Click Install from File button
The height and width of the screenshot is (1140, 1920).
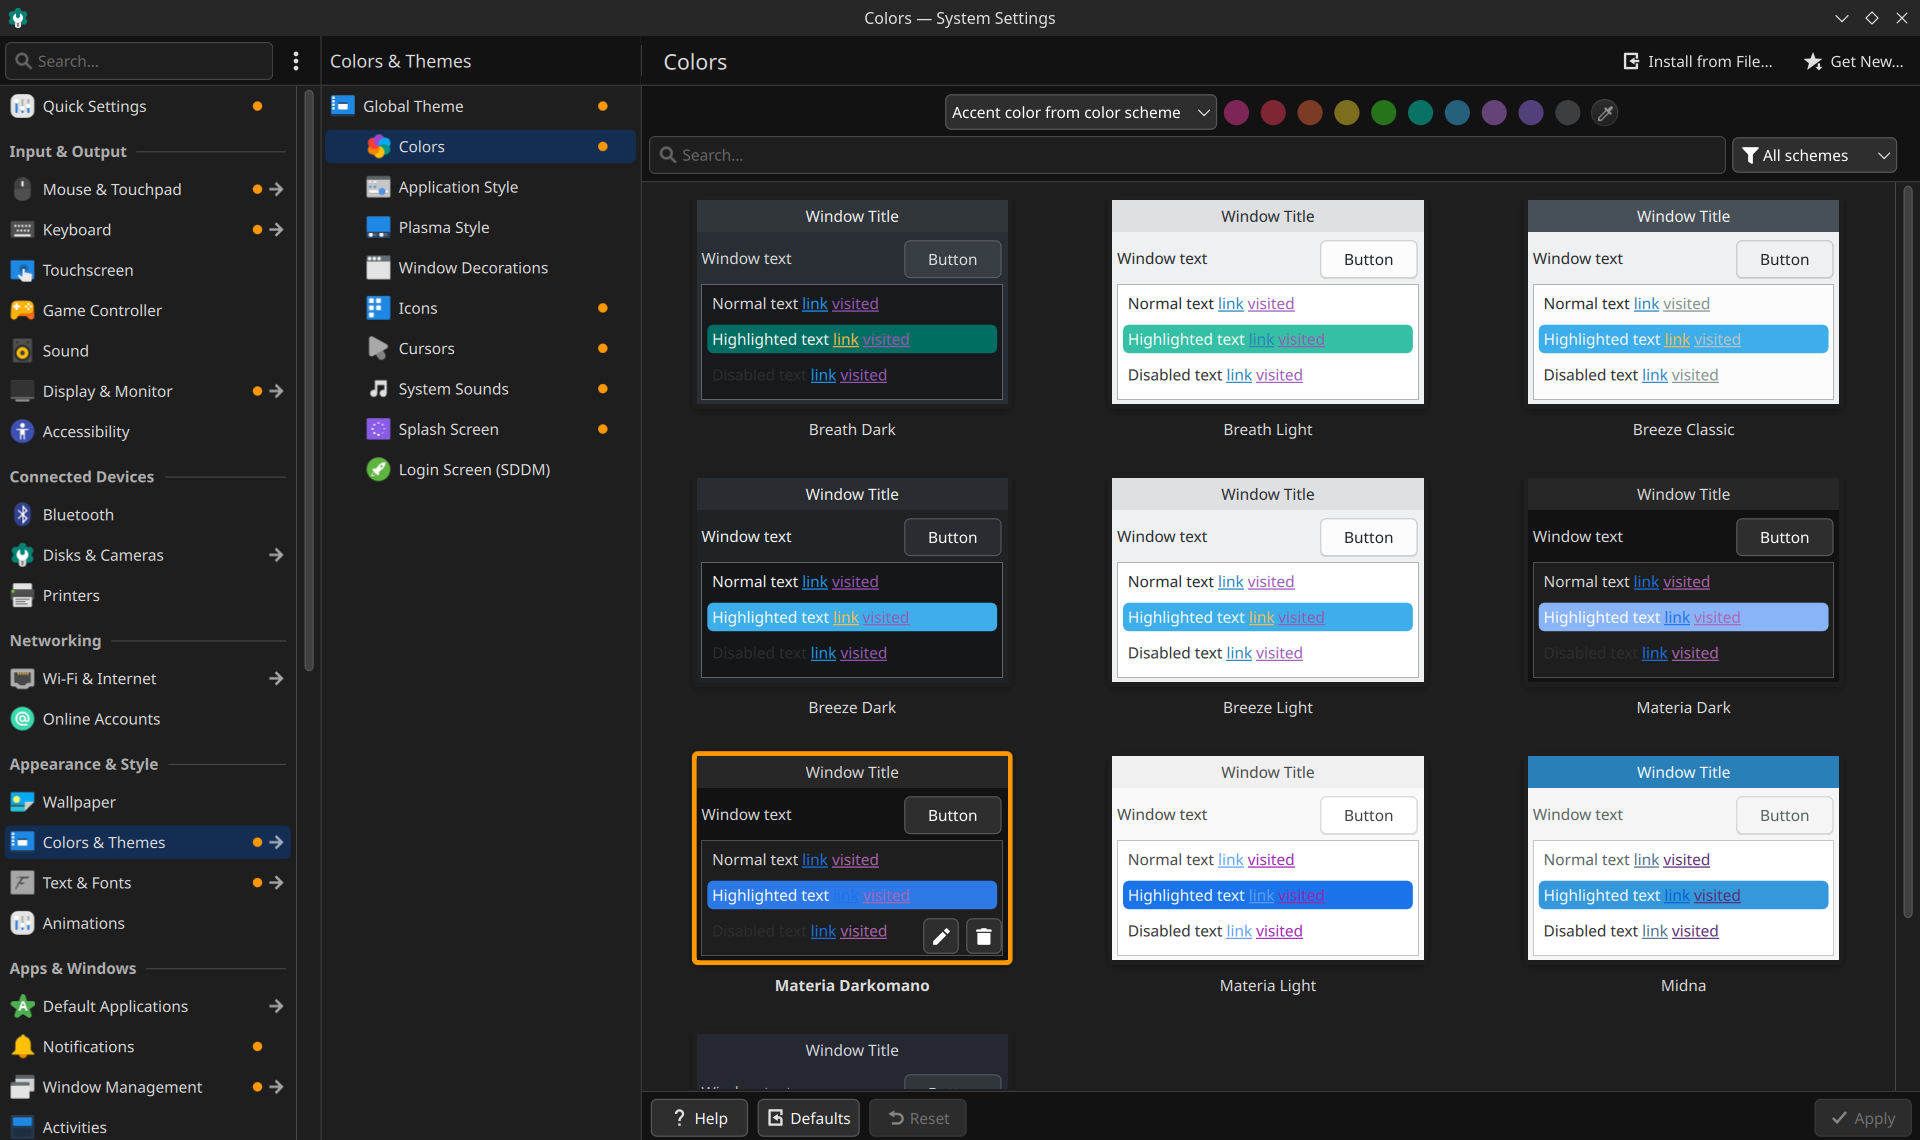(1697, 61)
